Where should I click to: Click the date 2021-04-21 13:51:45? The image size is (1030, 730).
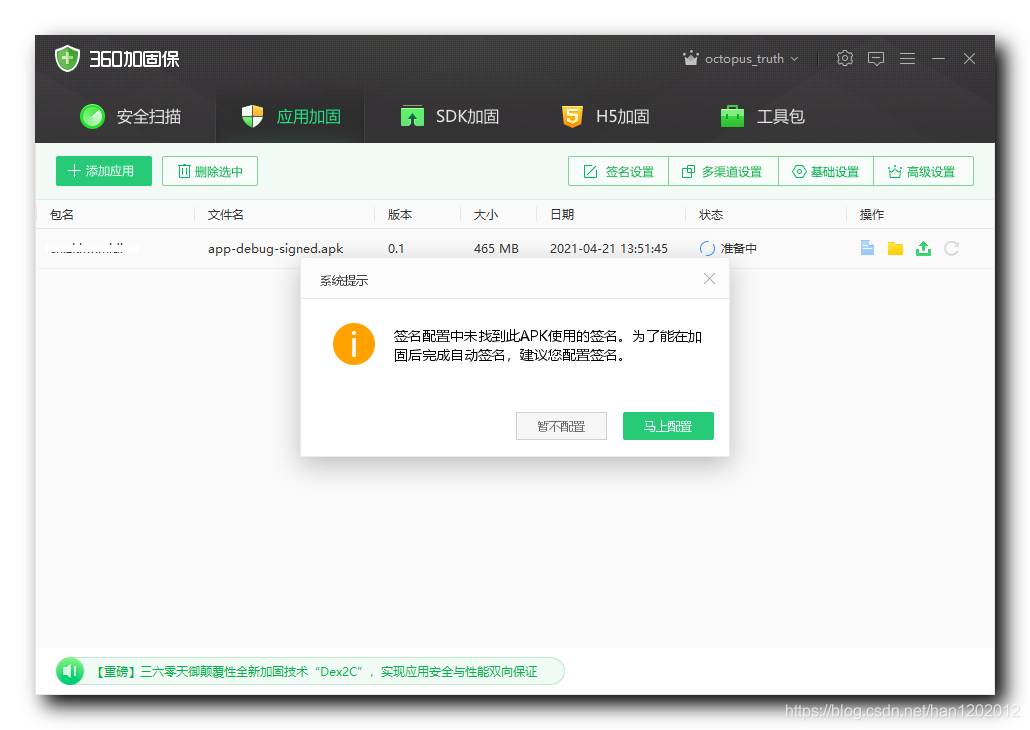608,248
